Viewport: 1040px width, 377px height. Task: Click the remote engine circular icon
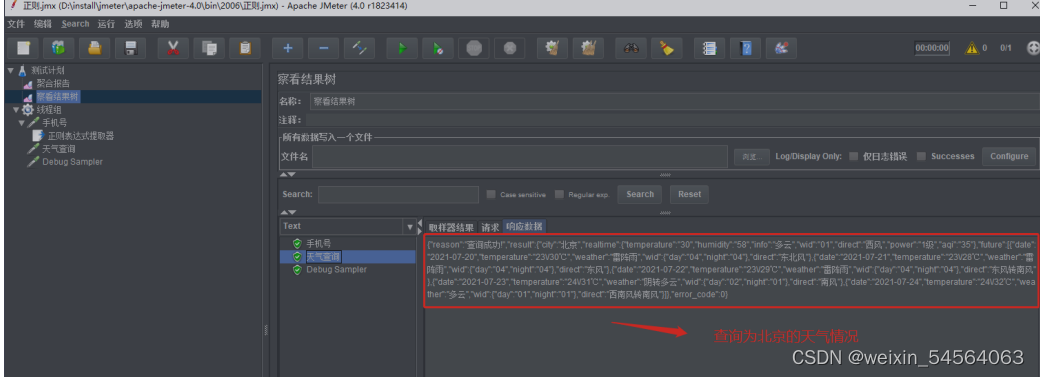click(x=1033, y=48)
